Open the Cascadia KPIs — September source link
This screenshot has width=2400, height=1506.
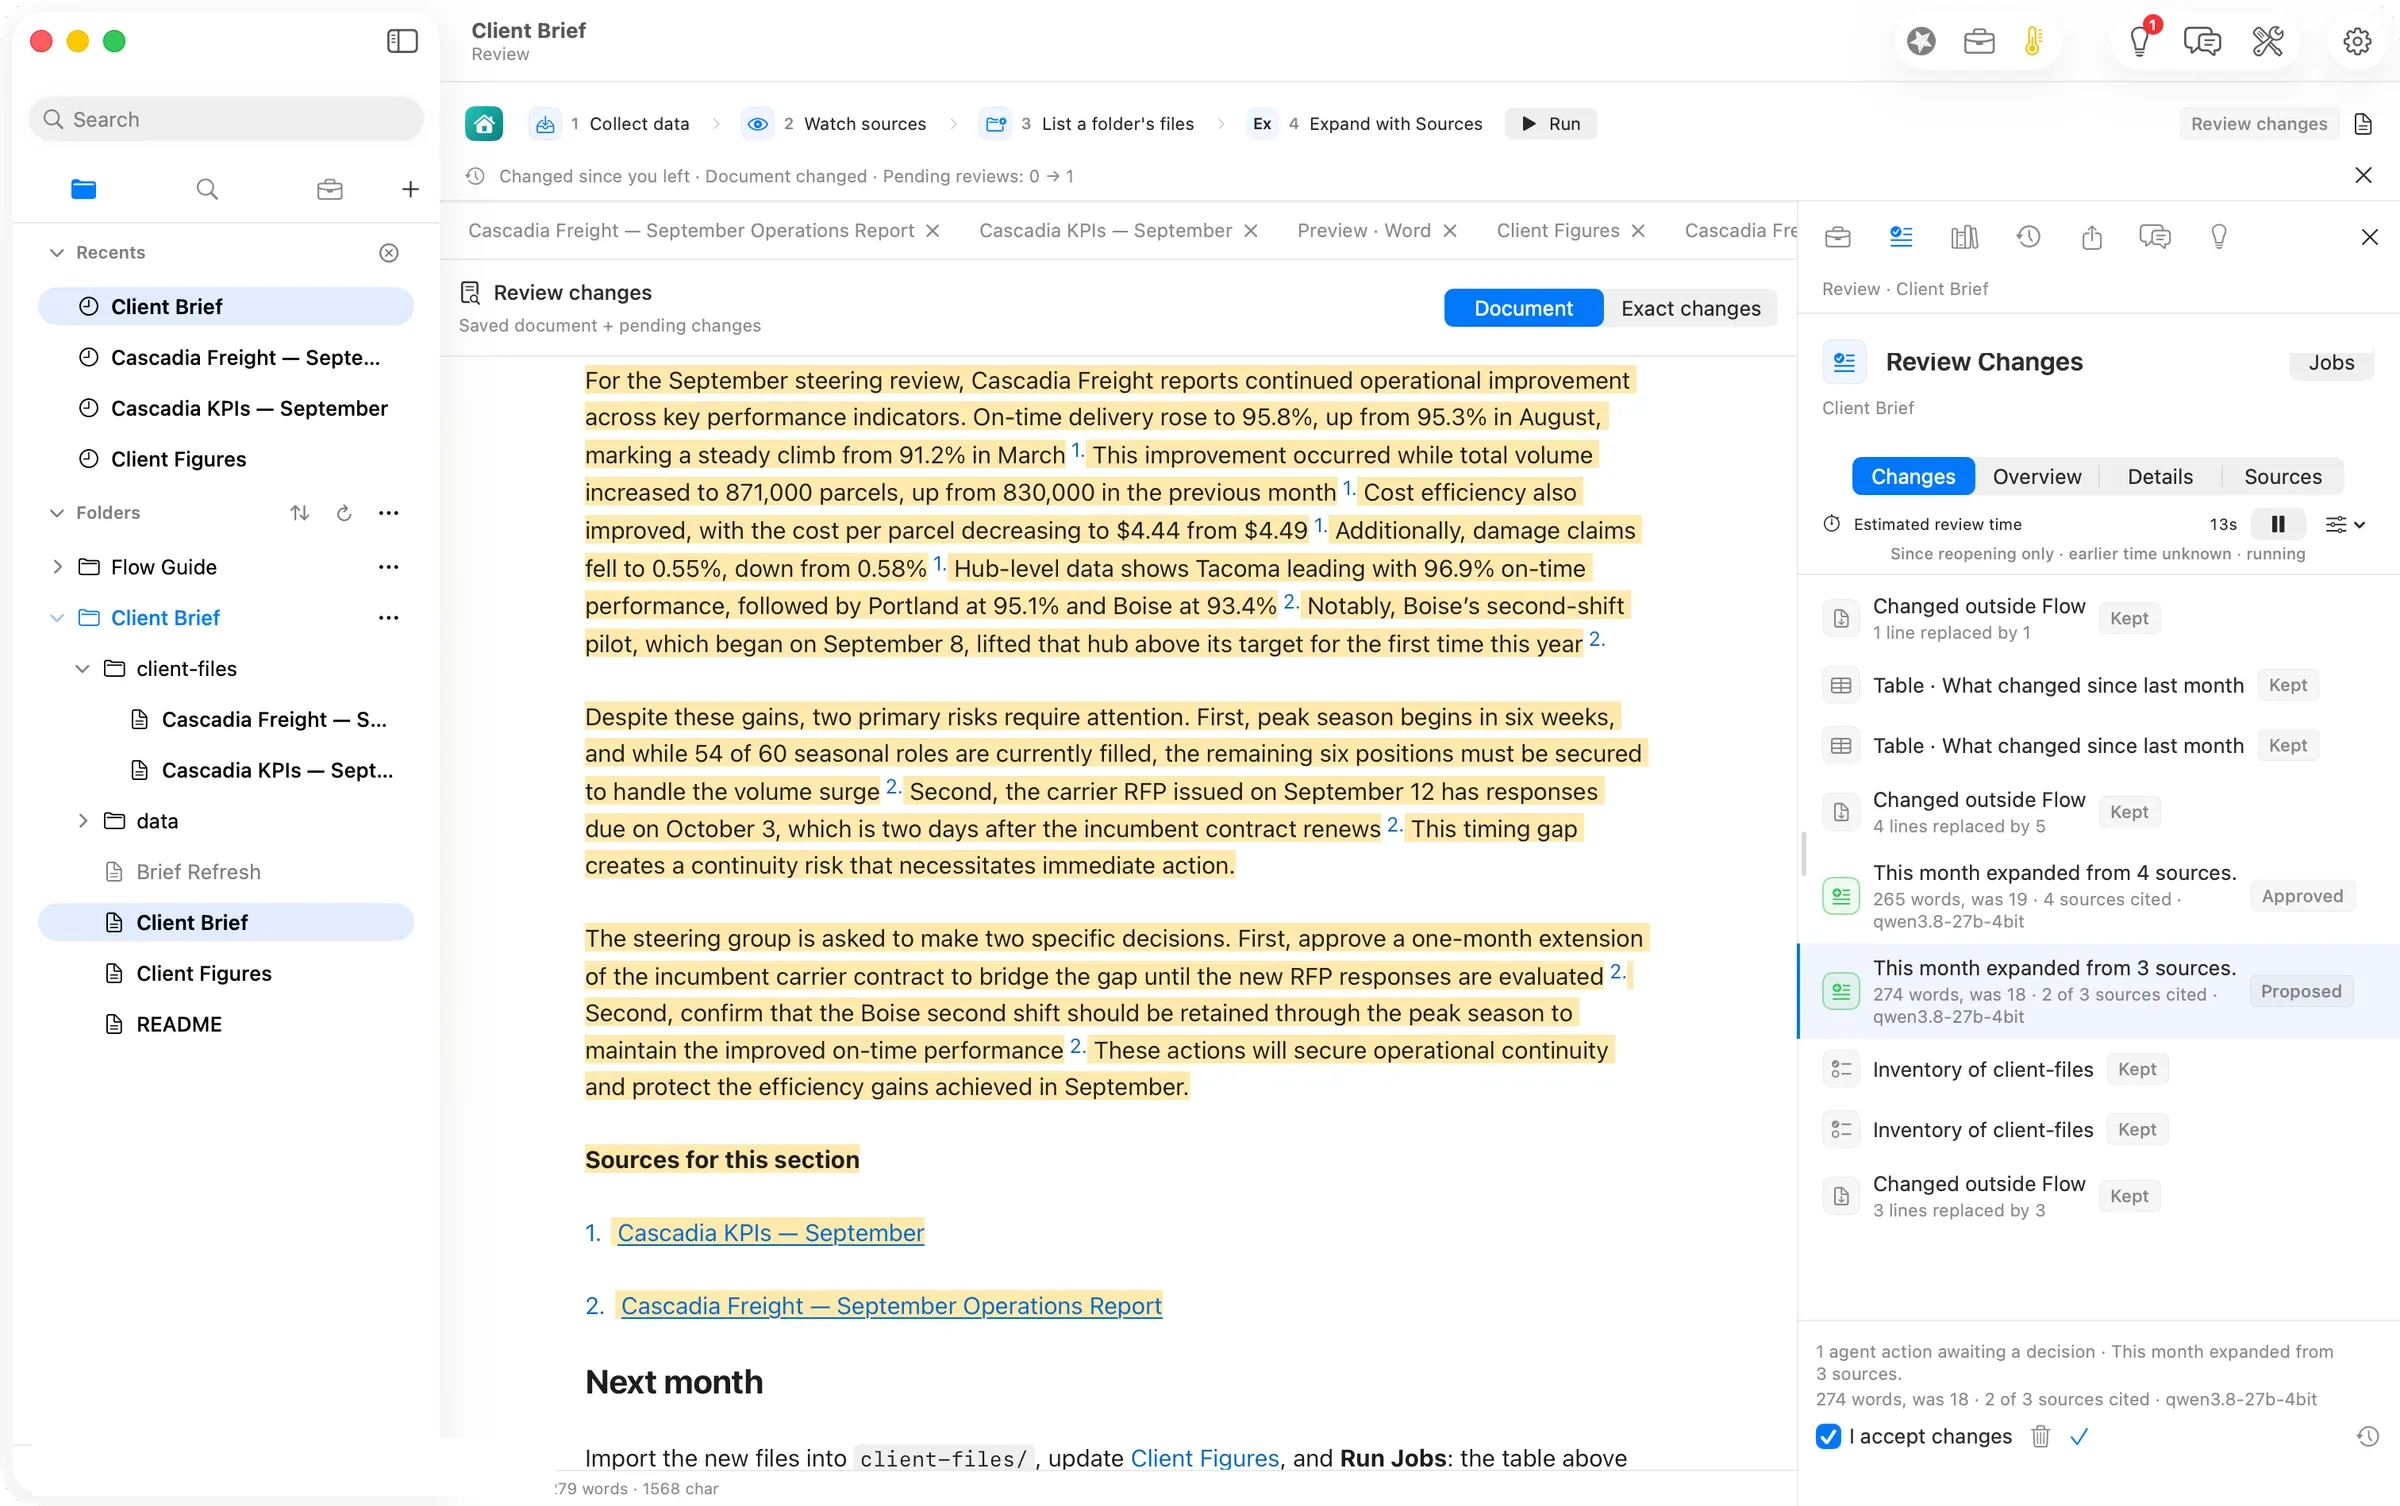click(770, 1233)
